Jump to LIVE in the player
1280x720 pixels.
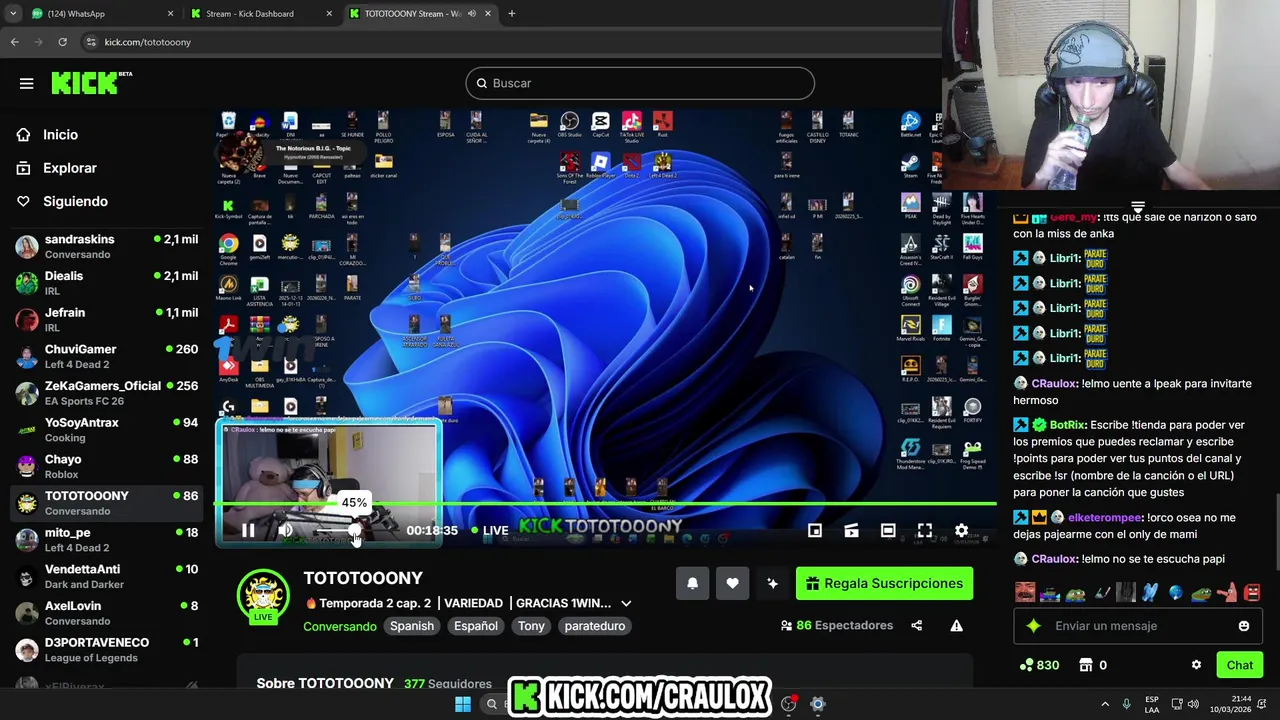point(490,531)
